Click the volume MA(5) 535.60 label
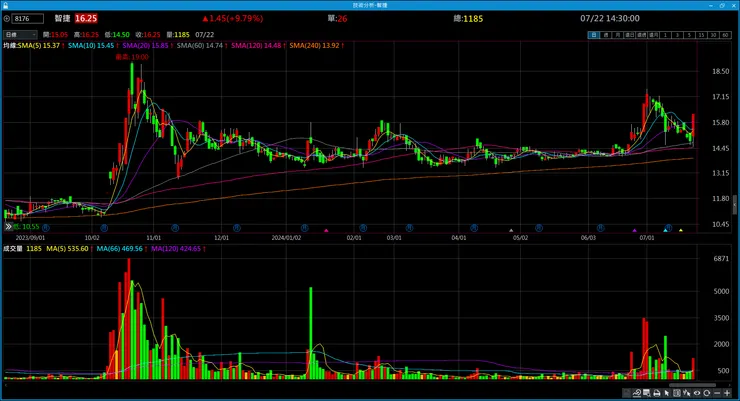Image resolution: width=740 pixels, height=401 pixels. click(x=67, y=249)
